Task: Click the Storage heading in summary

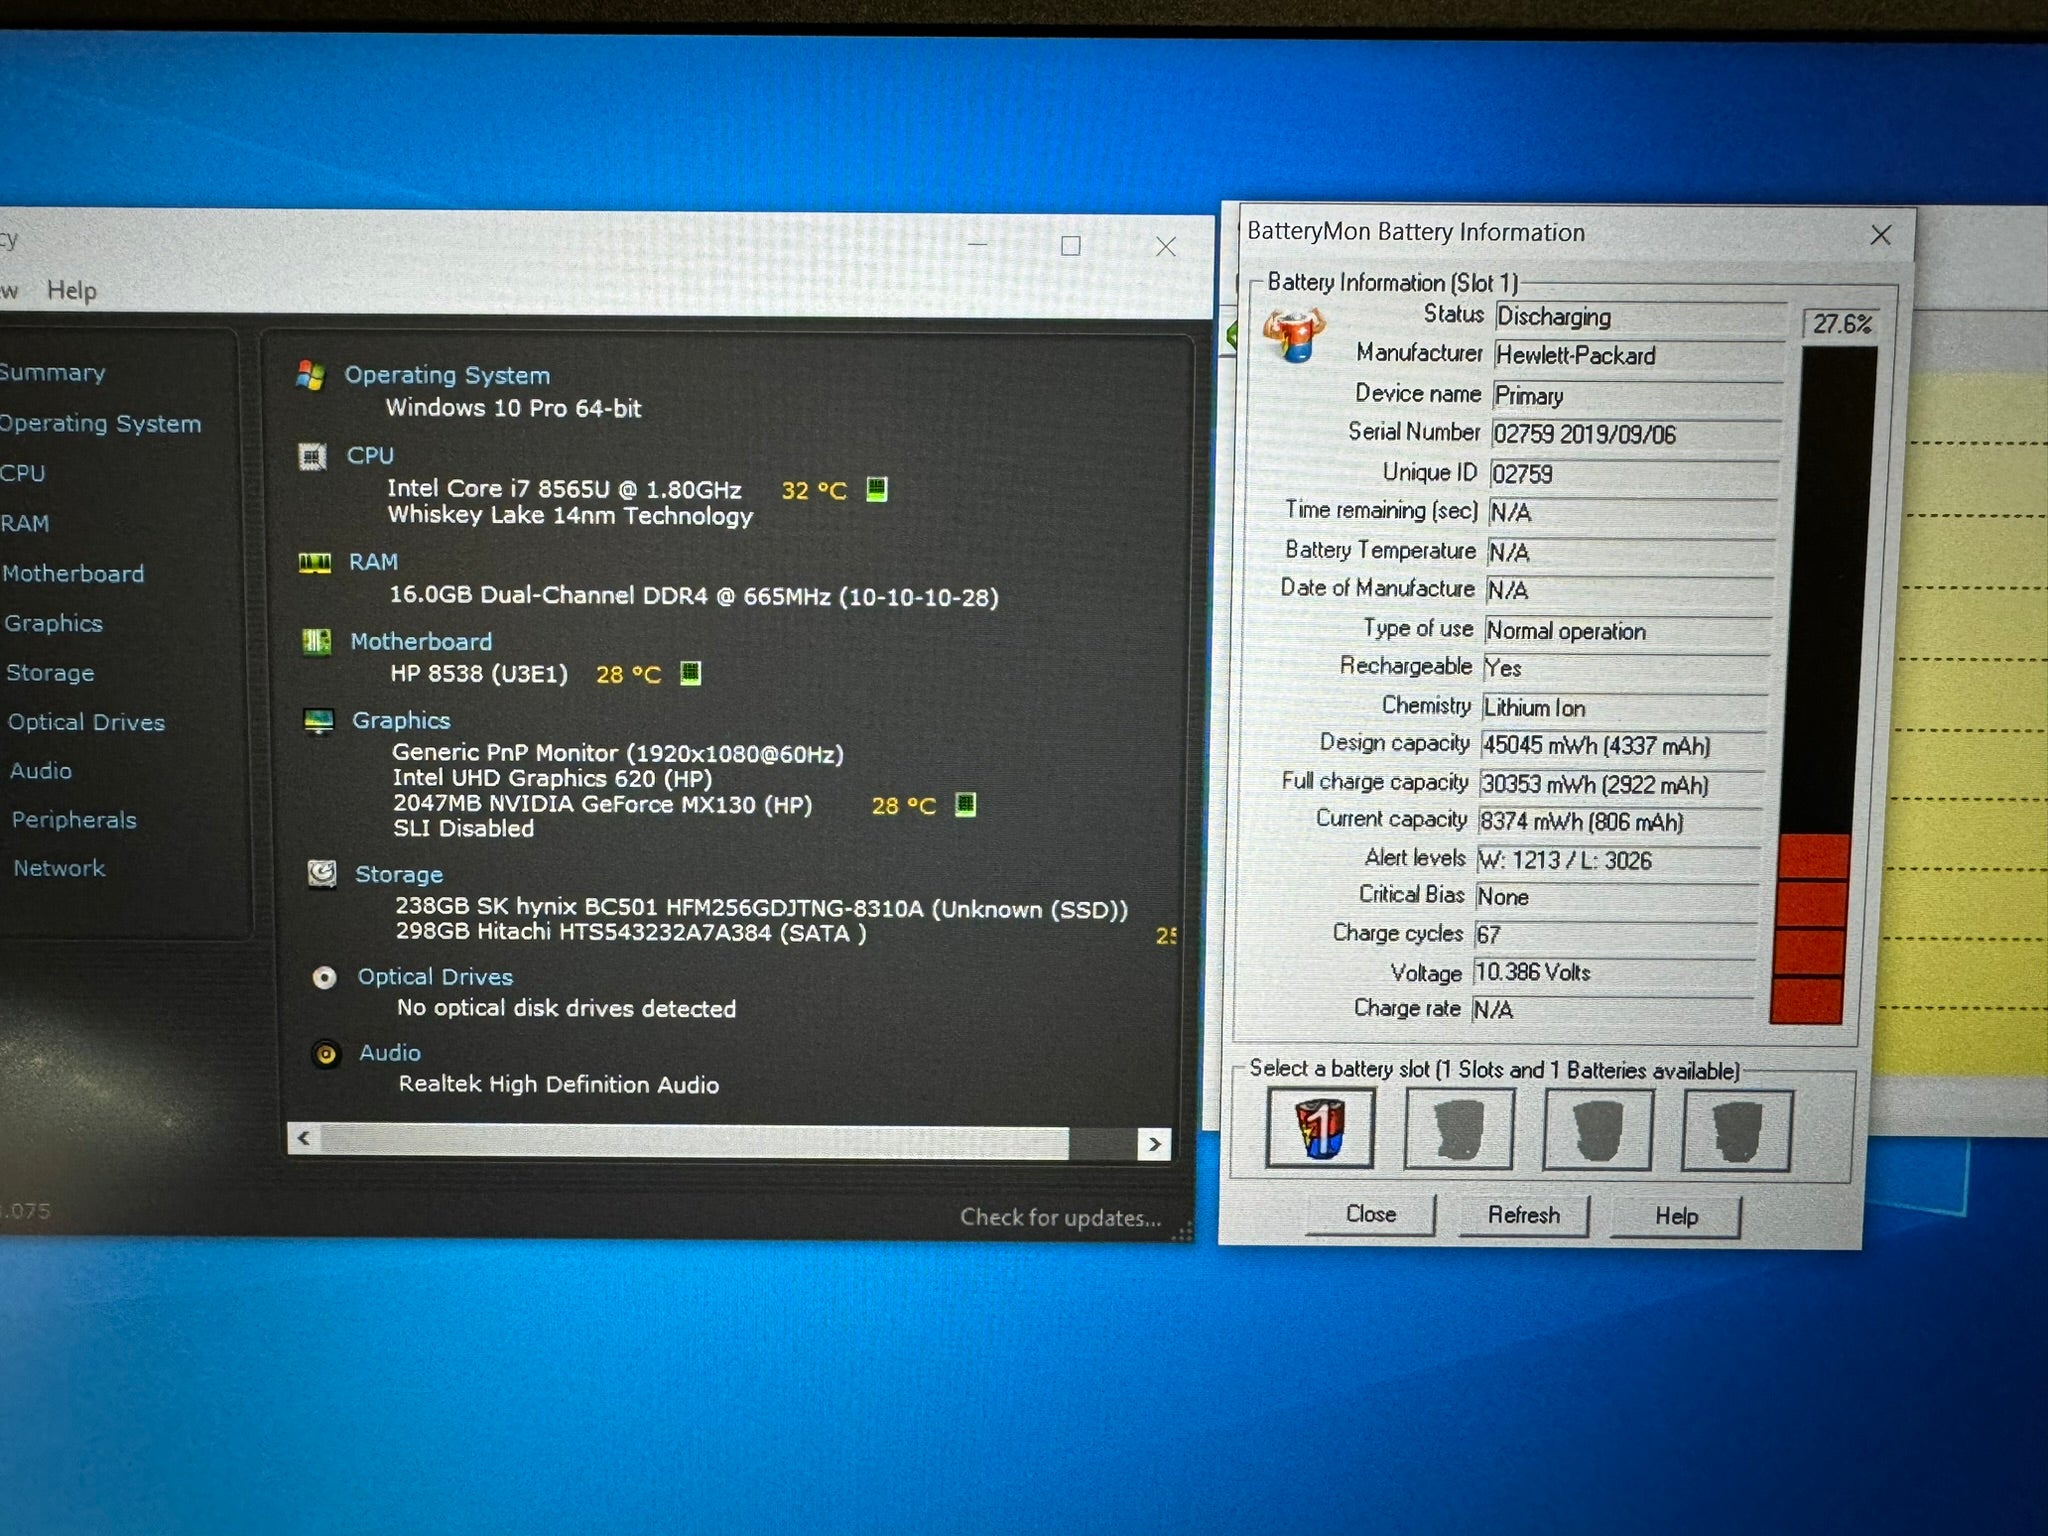Action: (x=399, y=874)
